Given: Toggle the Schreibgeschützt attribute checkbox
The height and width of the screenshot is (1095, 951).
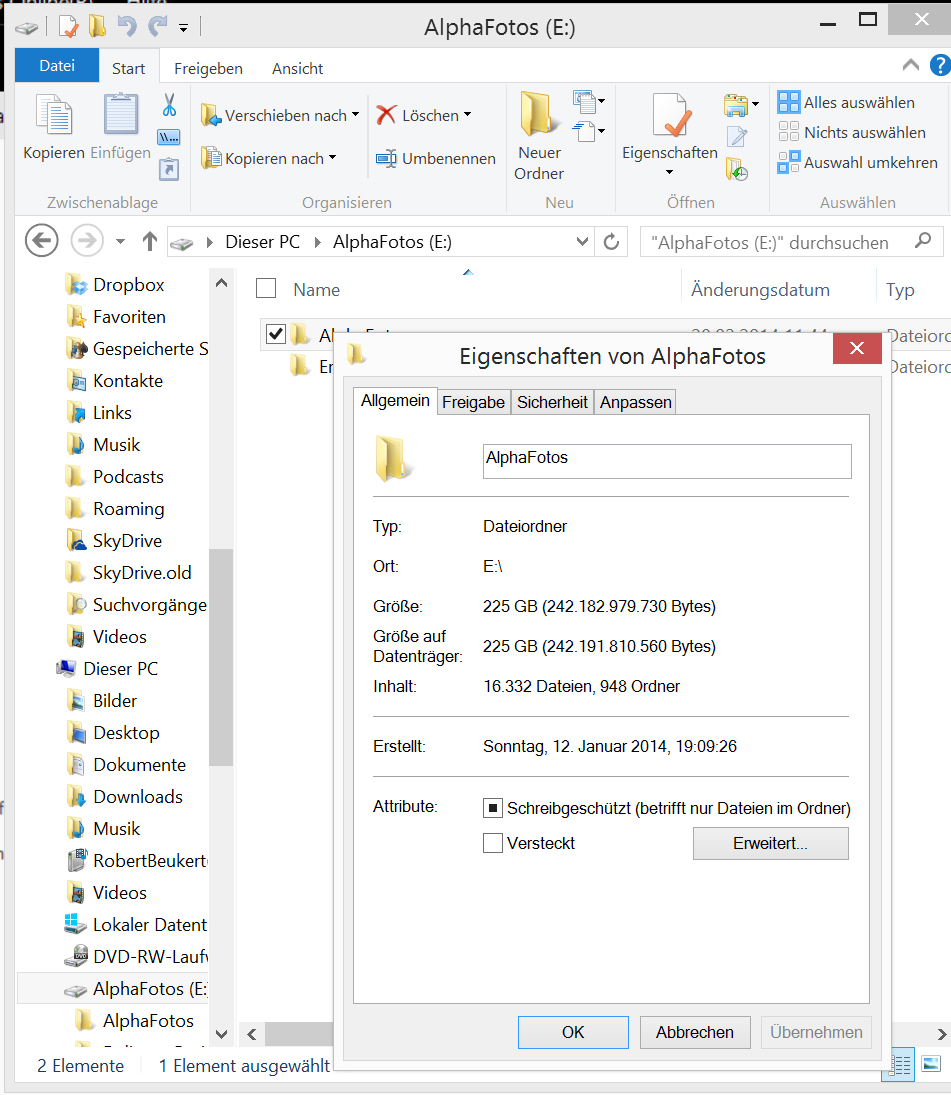Looking at the screenshot, I should tap(493, 806).
